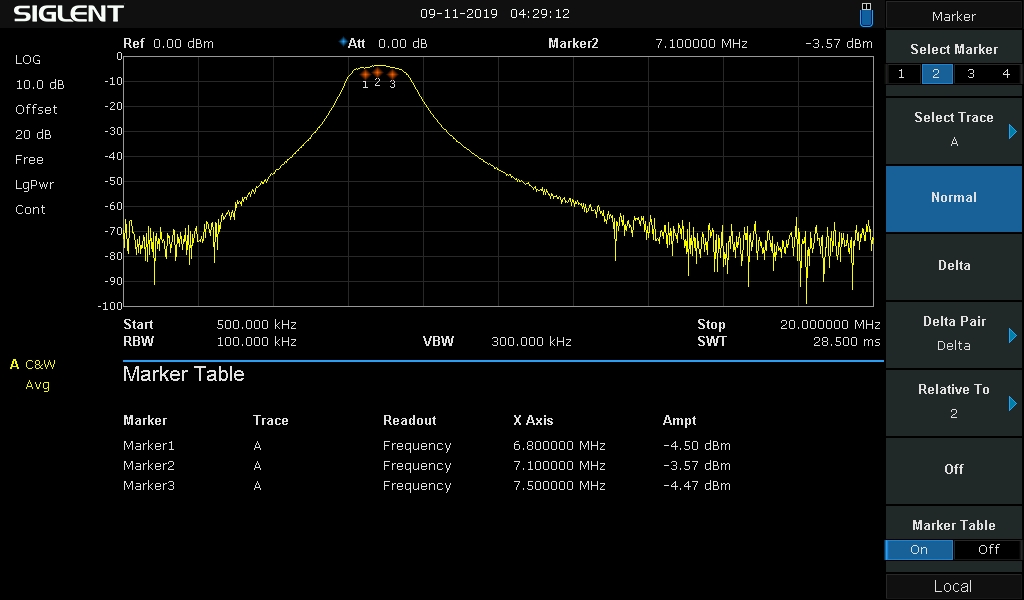Click the trace A C&W Avg indicator

[x=33, y=374]
